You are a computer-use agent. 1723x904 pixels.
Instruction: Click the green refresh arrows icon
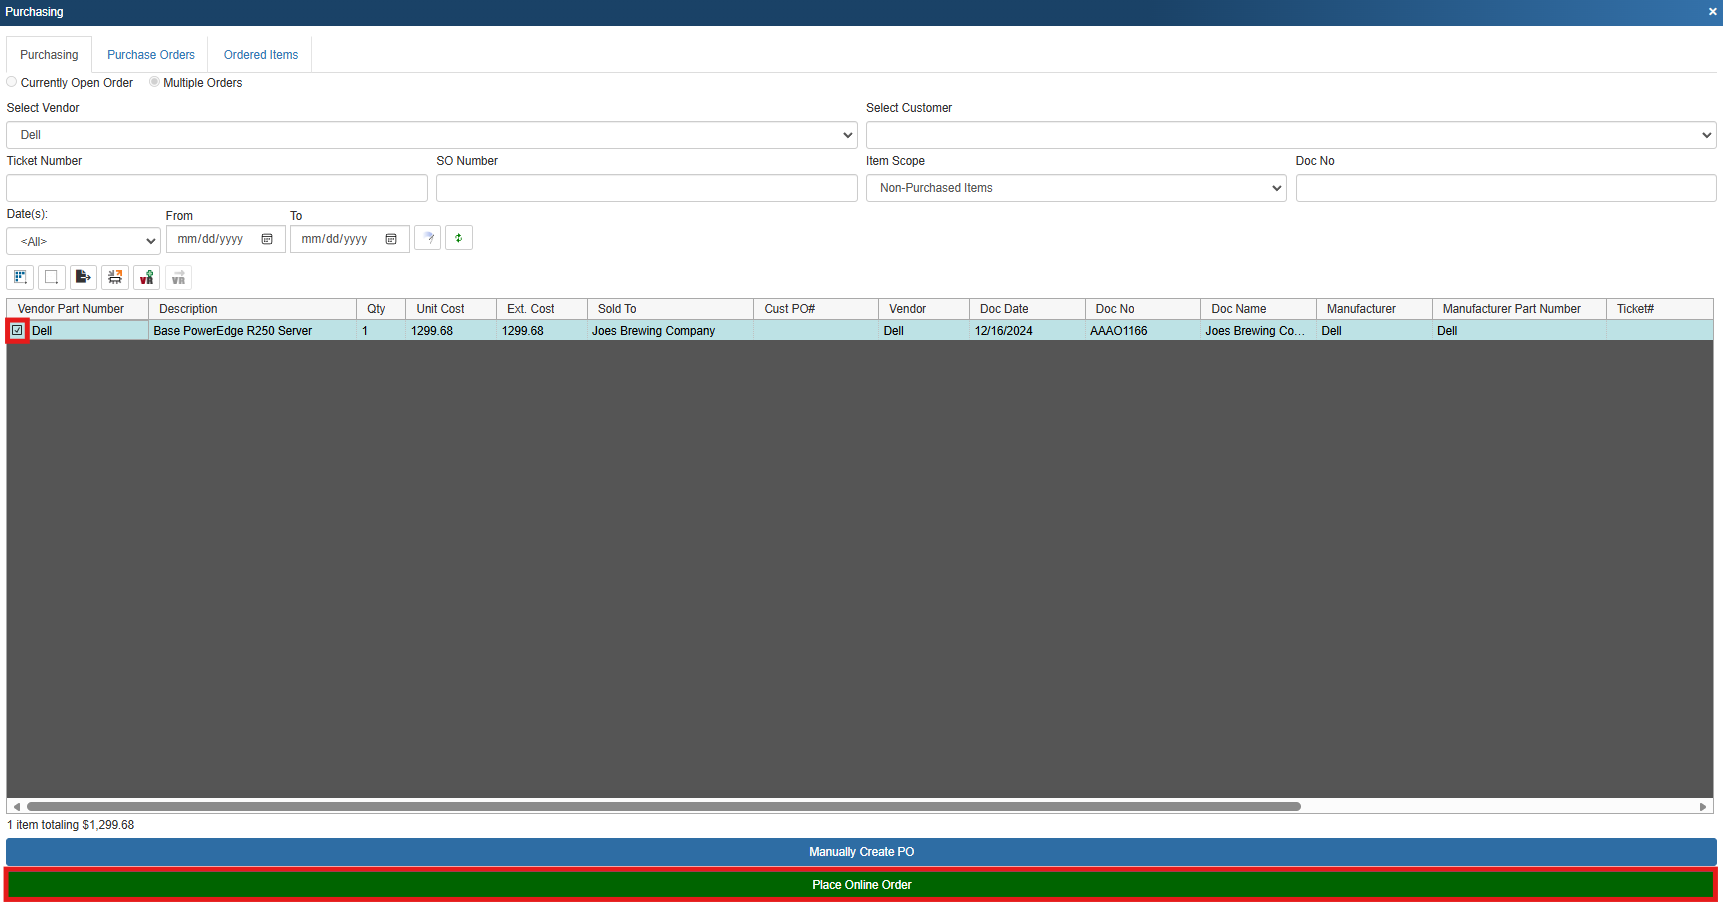pyautogui.click(x=459, y=238)
